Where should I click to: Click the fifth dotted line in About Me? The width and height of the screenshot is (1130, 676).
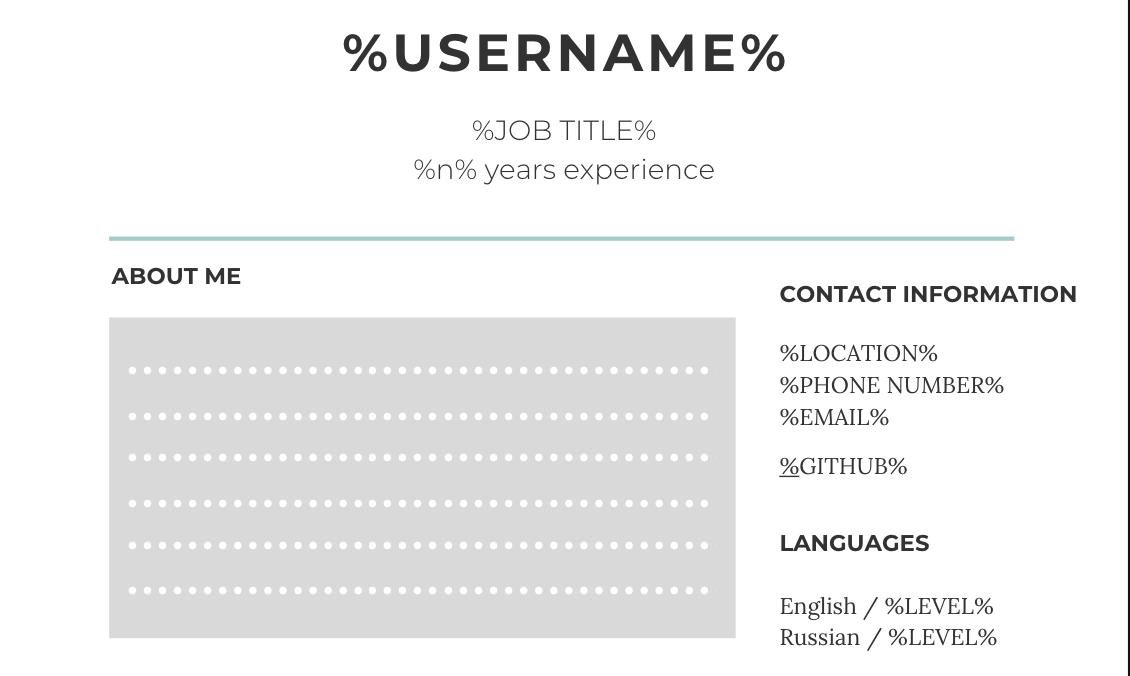pyautogui.click(x=419, y=546)
